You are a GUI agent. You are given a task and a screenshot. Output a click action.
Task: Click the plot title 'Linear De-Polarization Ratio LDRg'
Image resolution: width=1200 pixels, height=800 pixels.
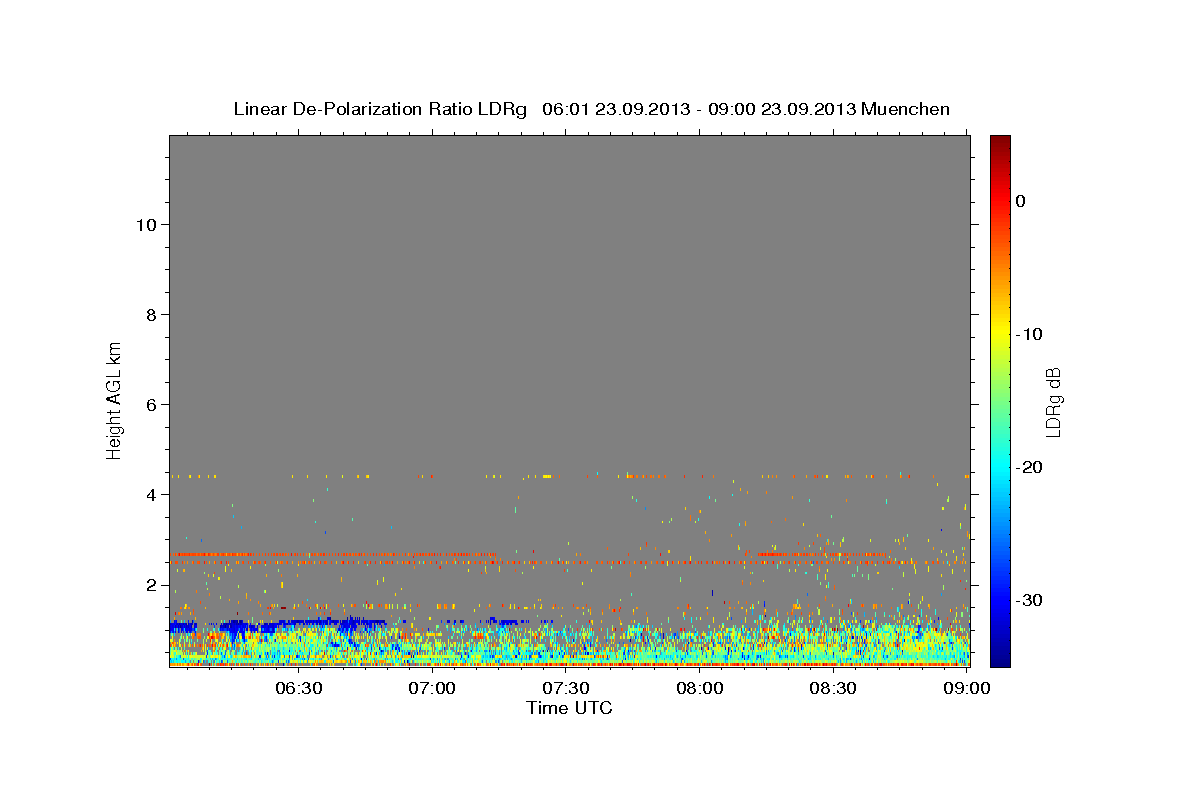pos(380,109)
